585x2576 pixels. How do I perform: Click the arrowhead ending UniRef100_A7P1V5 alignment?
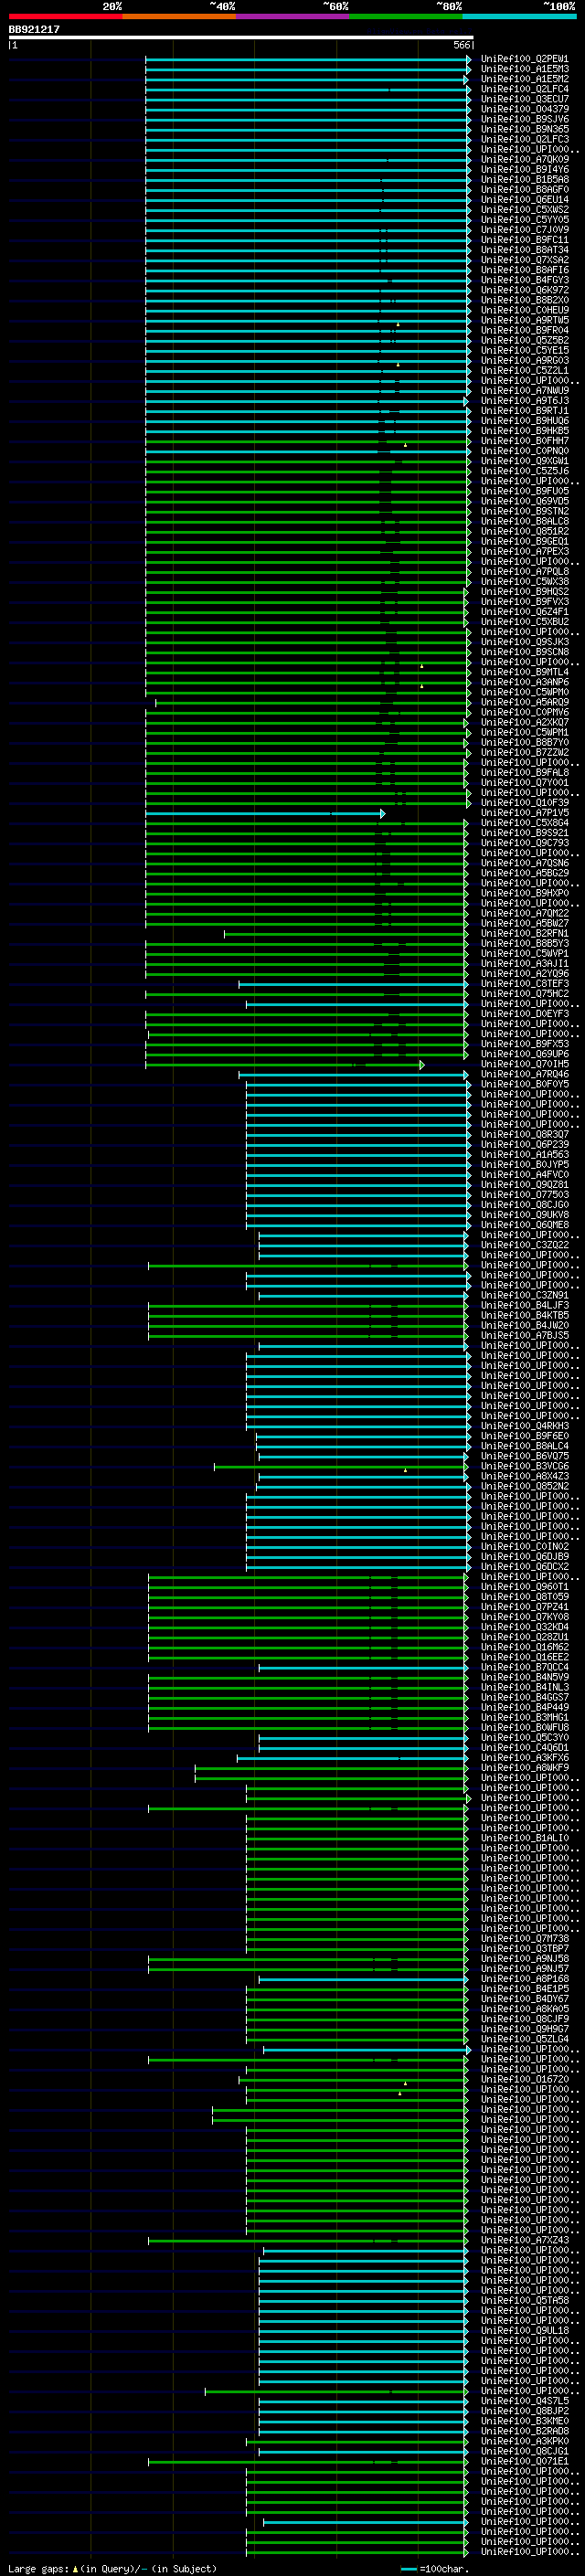pyautogui.click(x=383, y=814)
